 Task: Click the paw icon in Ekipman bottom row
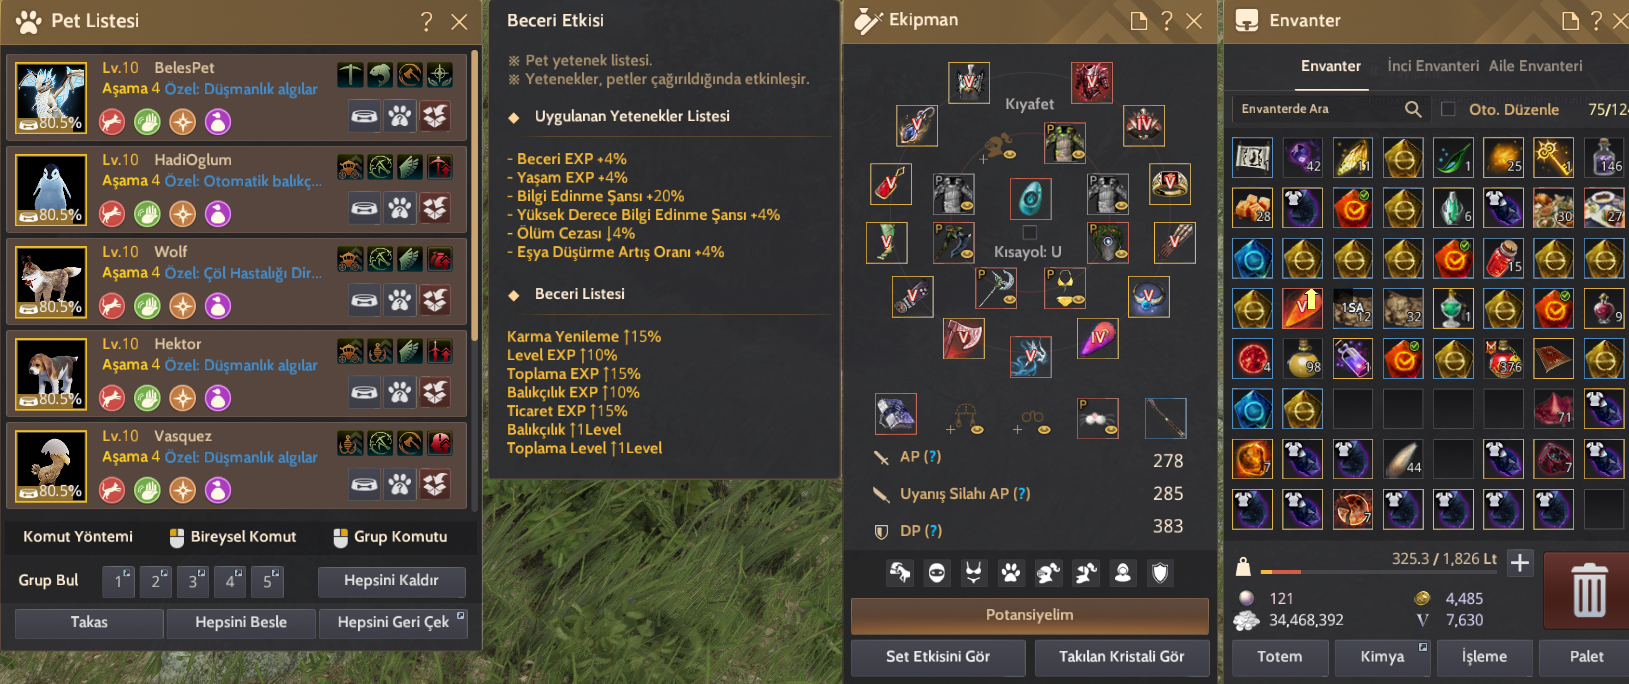tap(1011, 573)
